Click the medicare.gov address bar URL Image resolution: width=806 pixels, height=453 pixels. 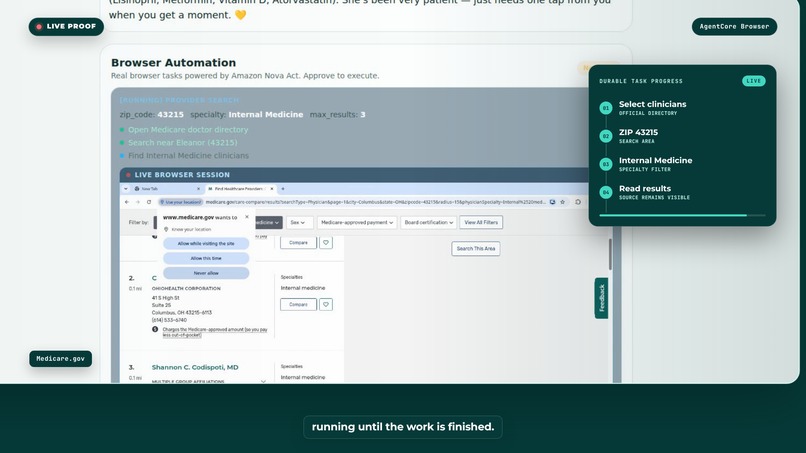(375, 202)
